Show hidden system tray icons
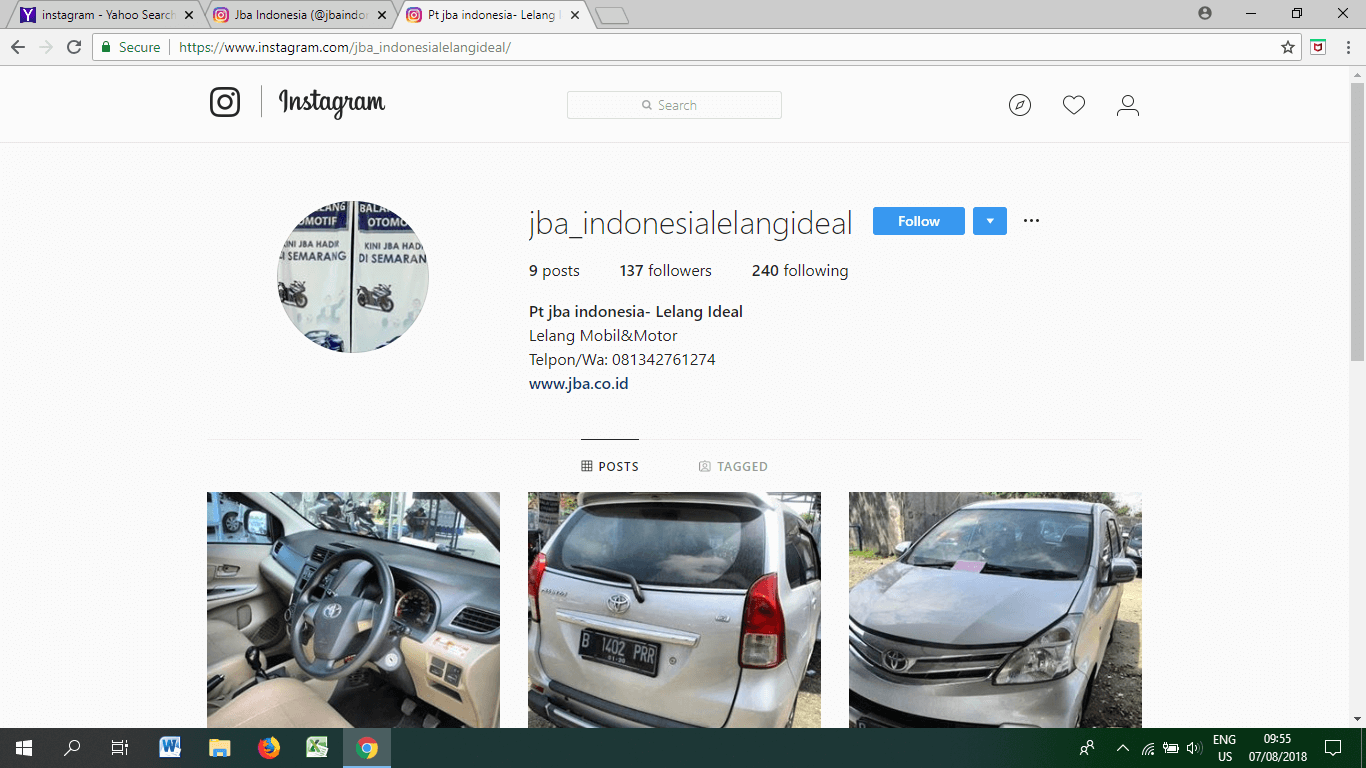The image size is (1366, 768). click(x=1122, y=748)
